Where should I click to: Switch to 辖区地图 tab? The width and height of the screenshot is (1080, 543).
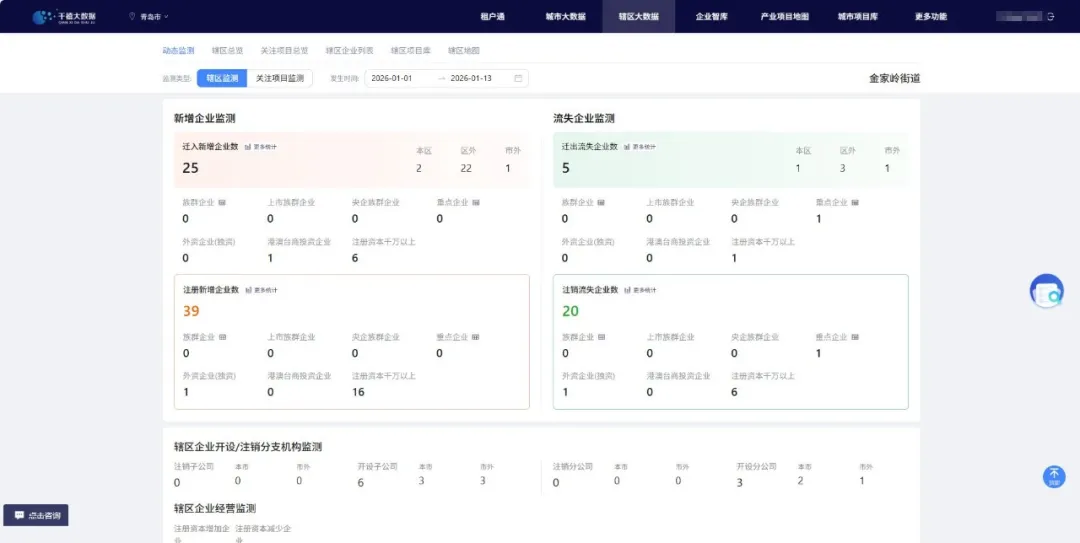click(x=464, y=50)
